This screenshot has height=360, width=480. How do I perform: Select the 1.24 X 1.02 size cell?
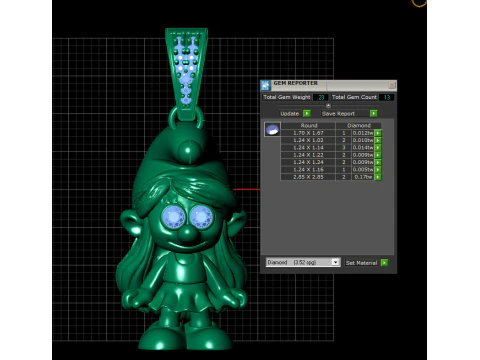[308, 140]
